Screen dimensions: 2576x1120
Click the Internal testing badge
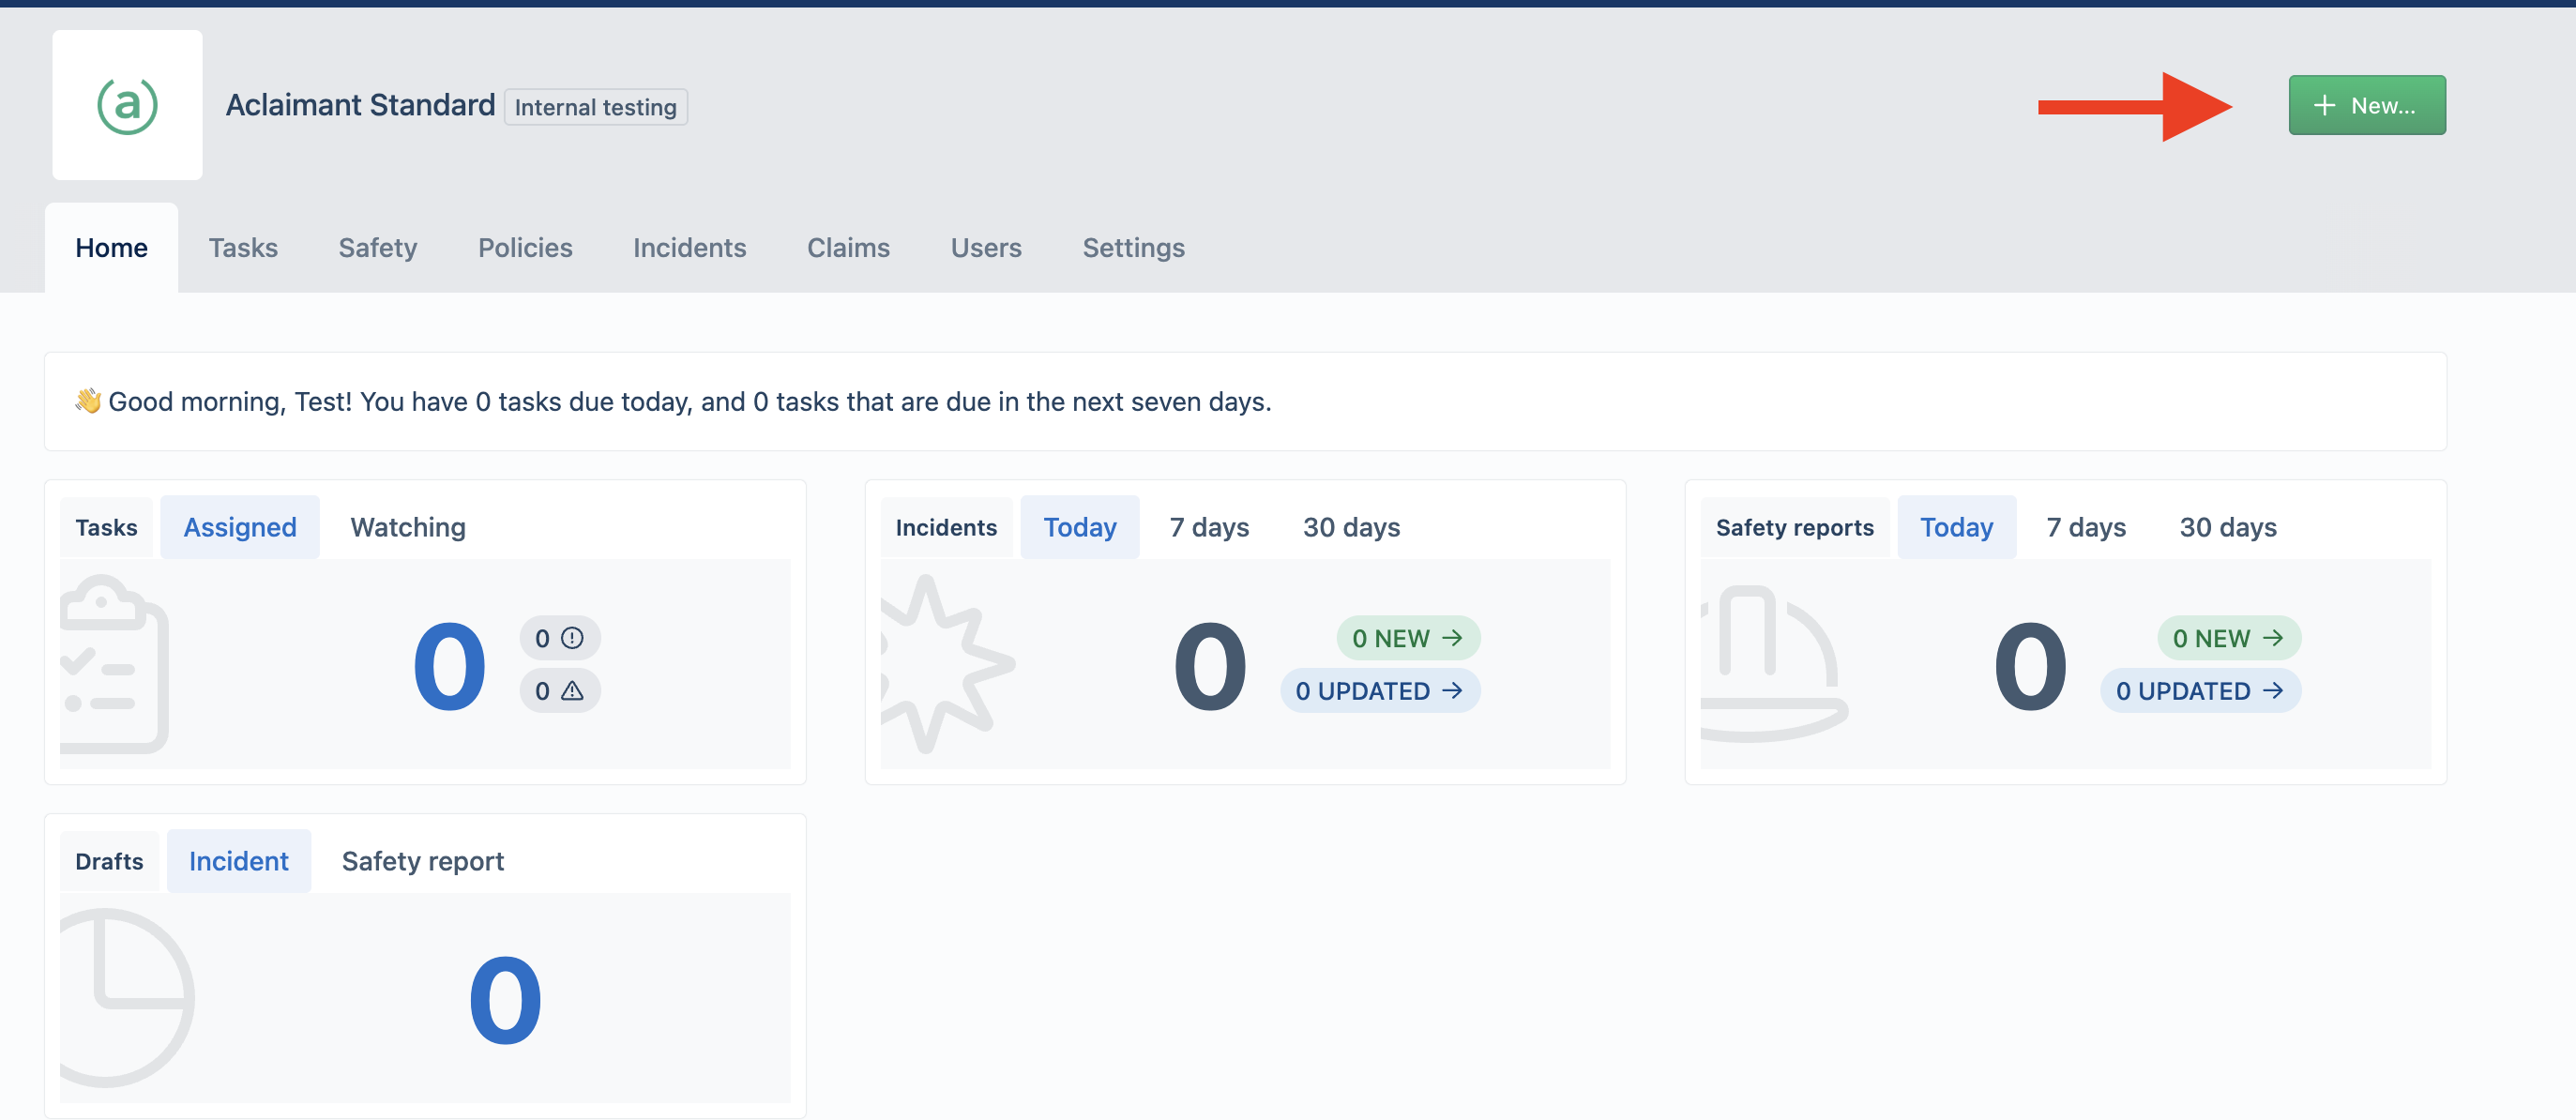click(x=596, y=107)
